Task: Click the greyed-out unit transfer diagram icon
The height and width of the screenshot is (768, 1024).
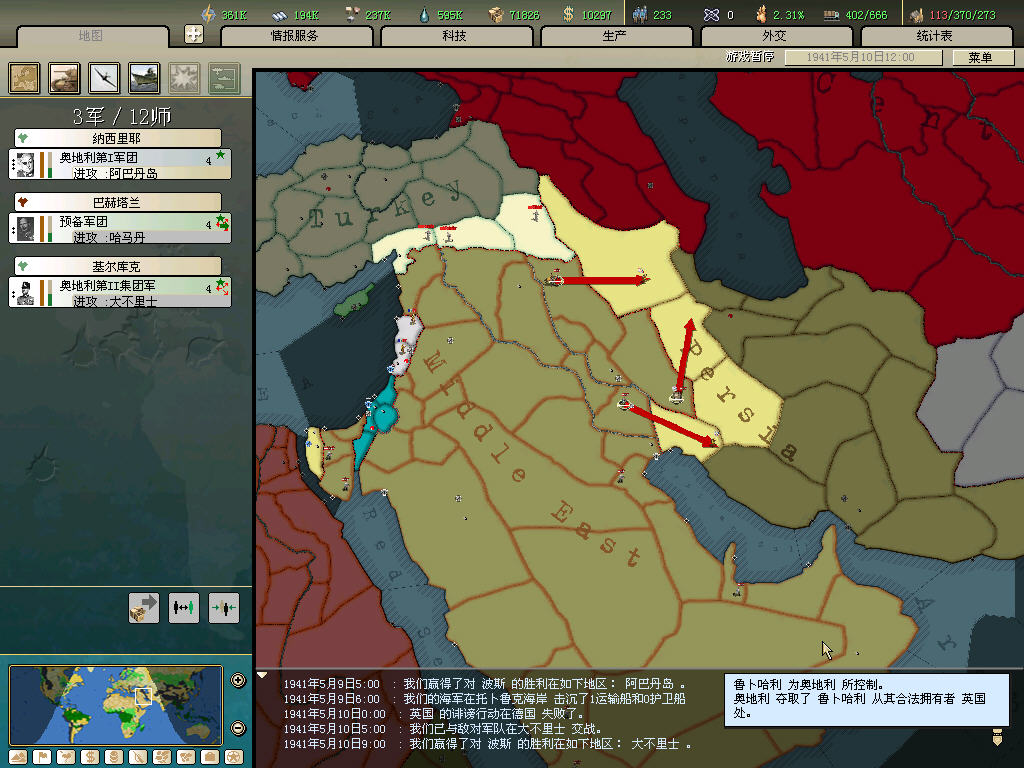Action: click(224, 78)
